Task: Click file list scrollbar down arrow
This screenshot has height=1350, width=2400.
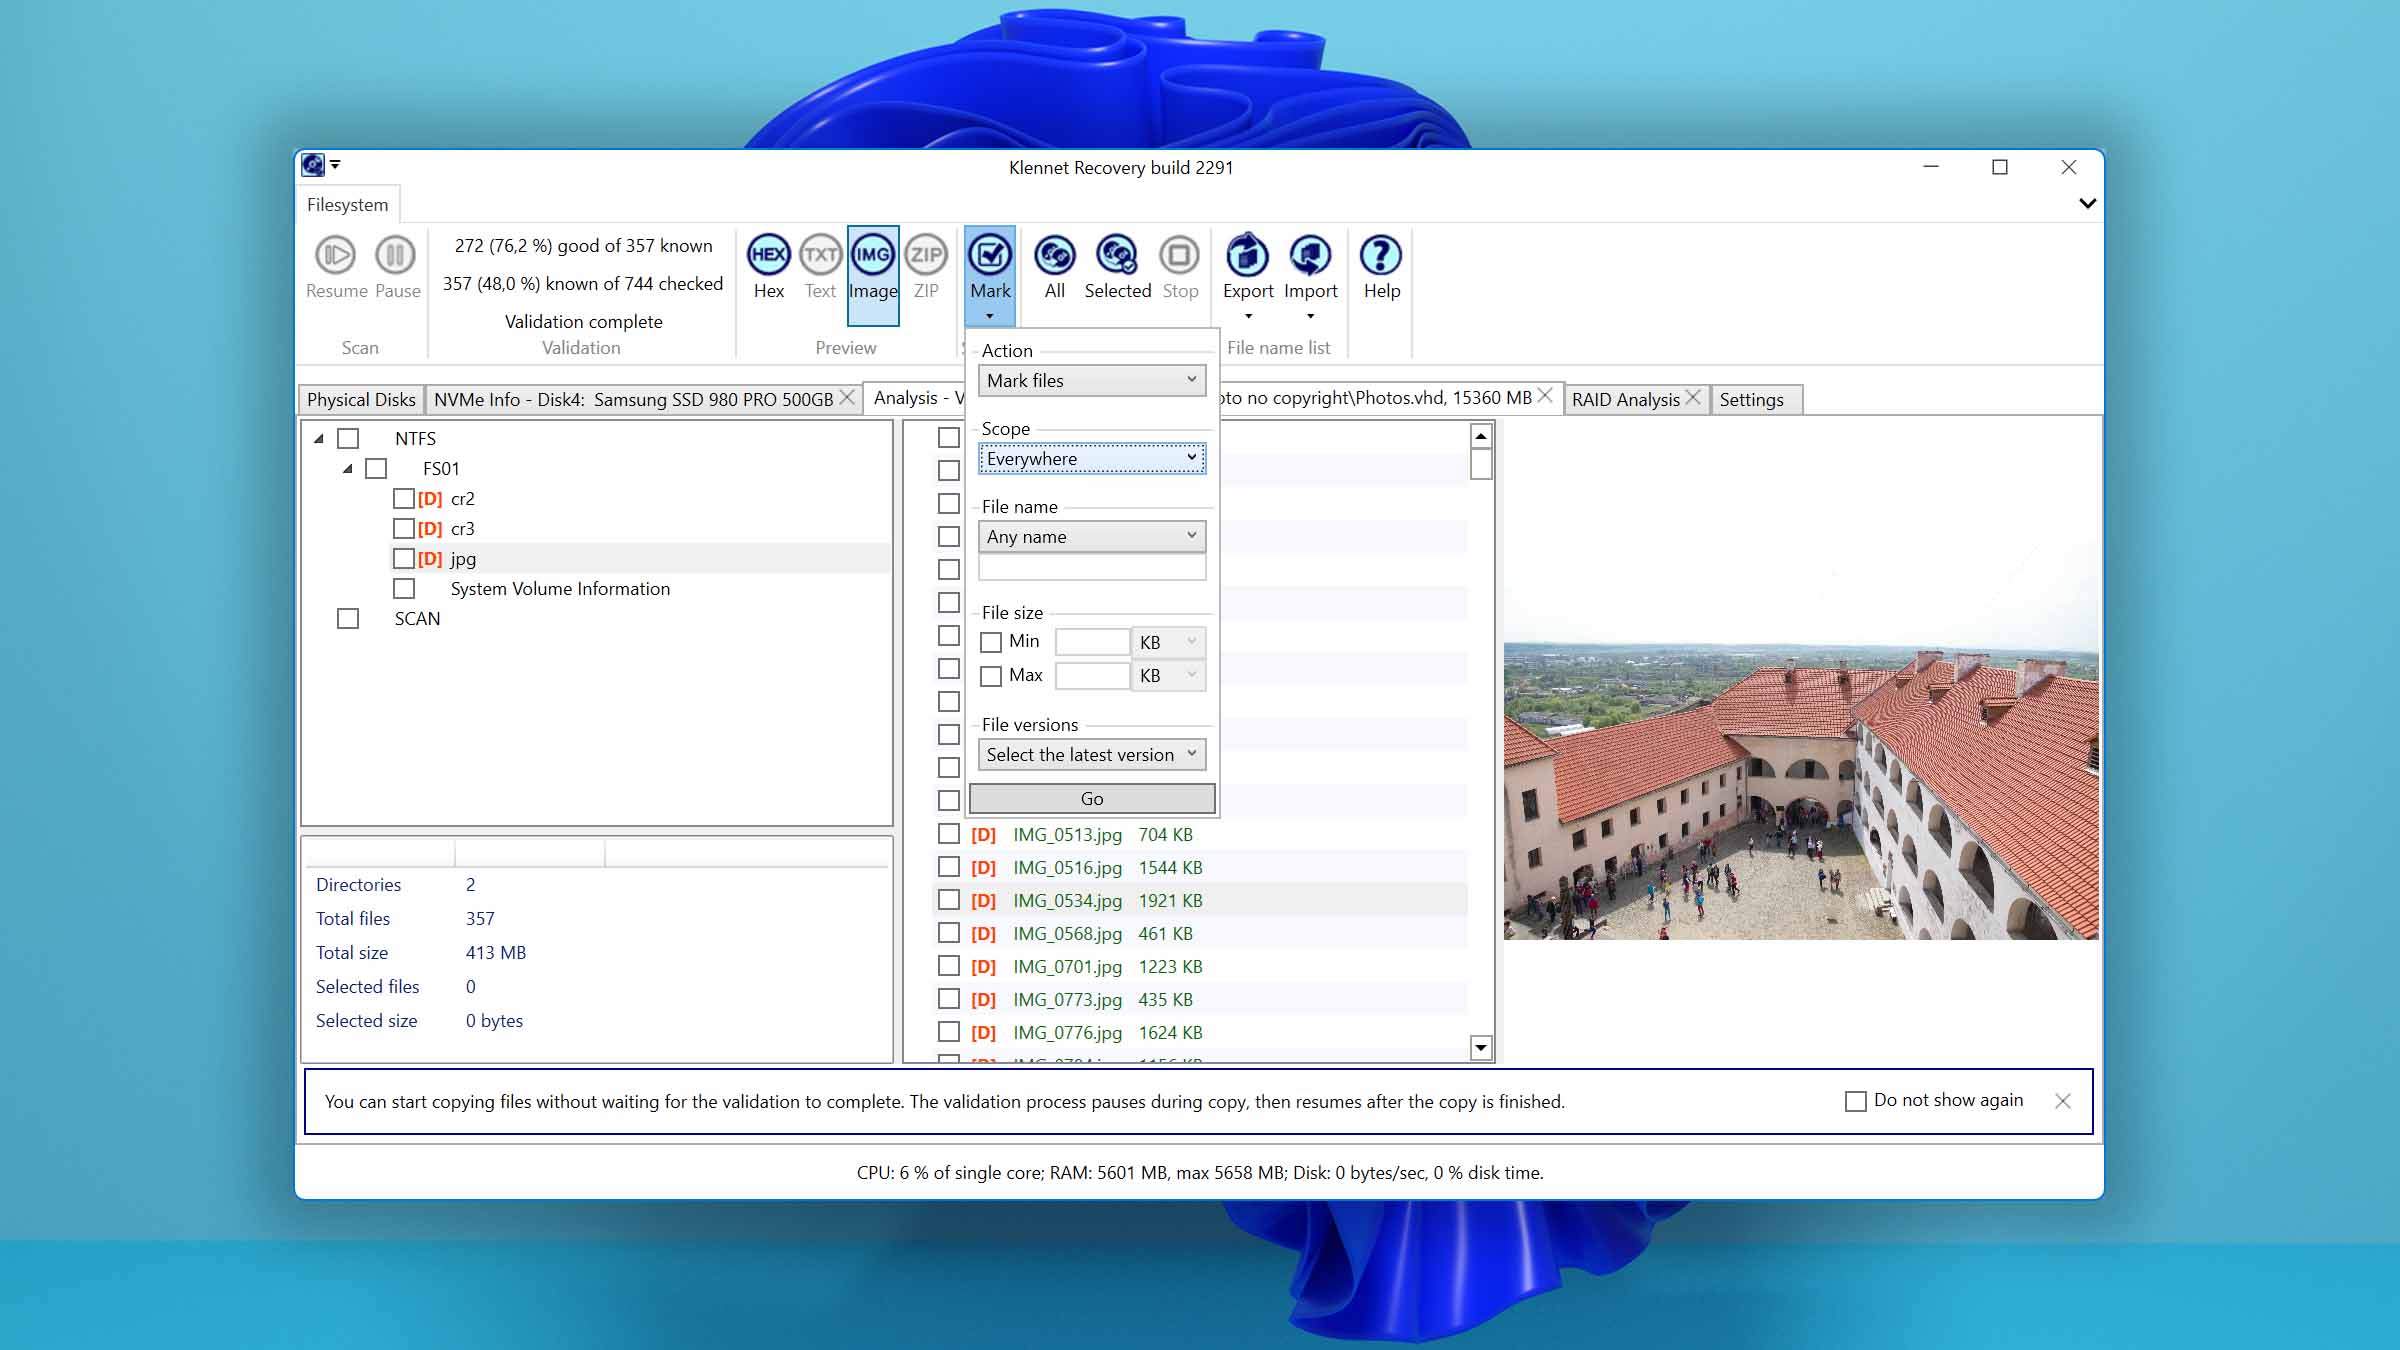Action: pos(1481,1047)
